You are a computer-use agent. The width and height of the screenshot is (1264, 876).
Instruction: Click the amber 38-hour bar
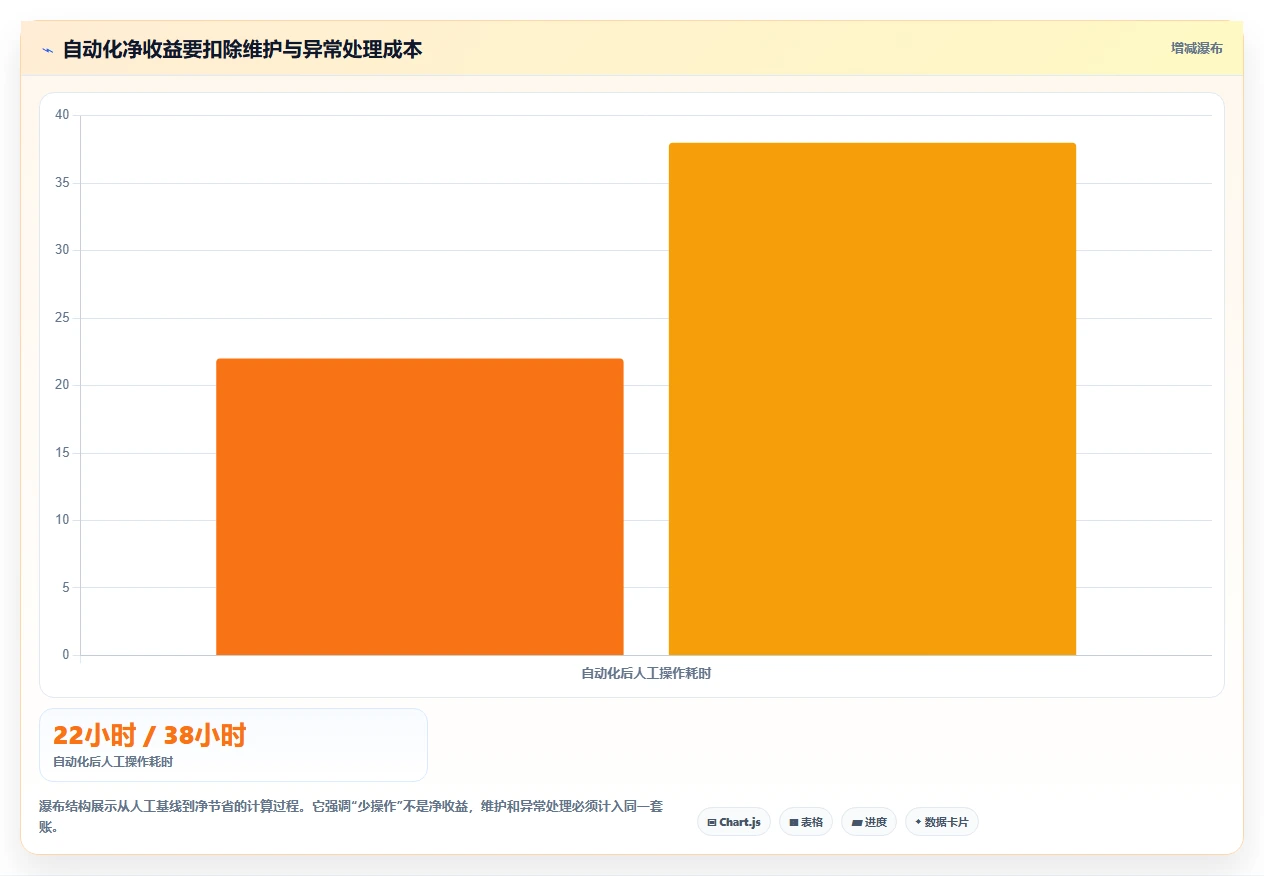pos(872,399)
